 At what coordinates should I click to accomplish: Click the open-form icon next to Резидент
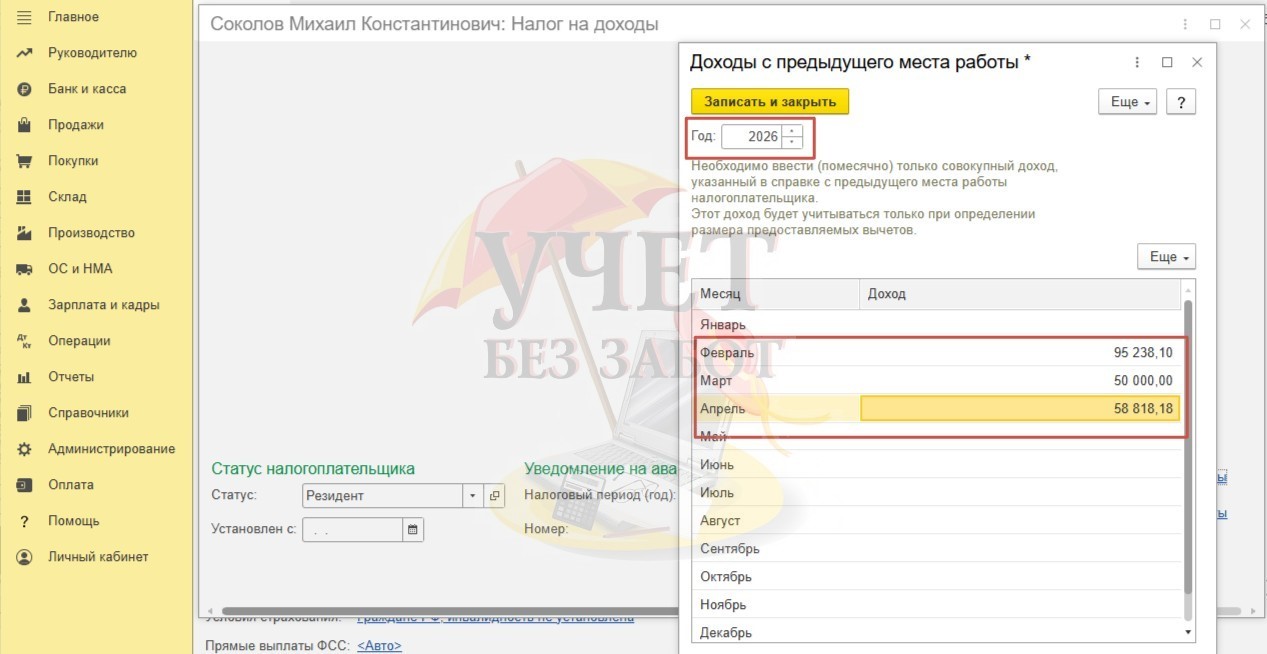click(x=495, y=496)
